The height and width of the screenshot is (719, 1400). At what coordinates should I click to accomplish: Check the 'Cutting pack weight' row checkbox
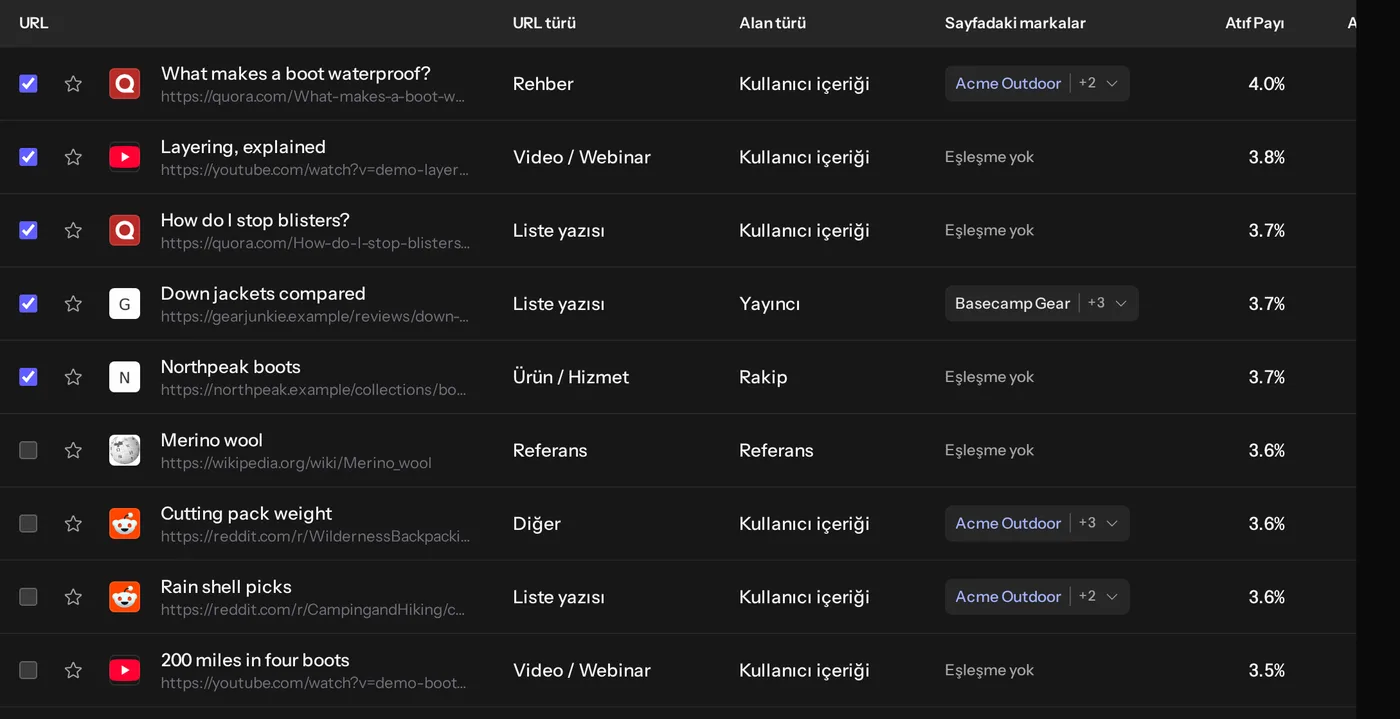28,524
